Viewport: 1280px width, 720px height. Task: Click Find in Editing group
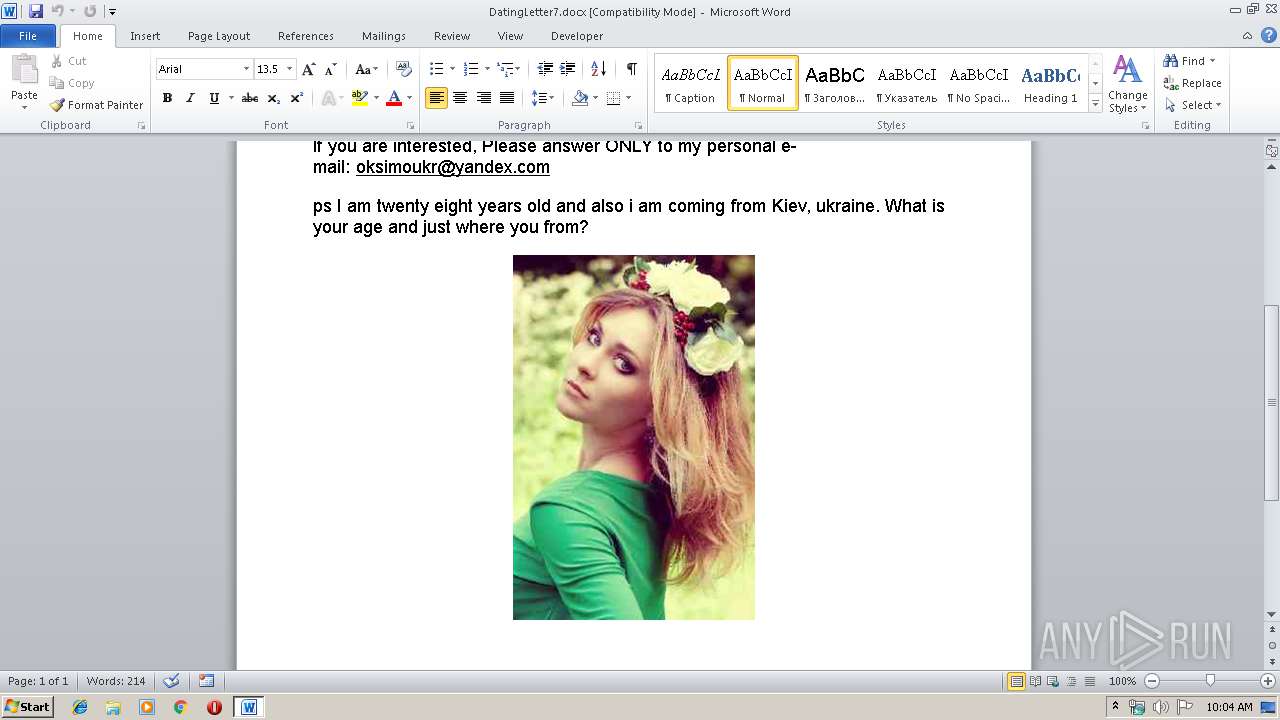coord(1190,61)
